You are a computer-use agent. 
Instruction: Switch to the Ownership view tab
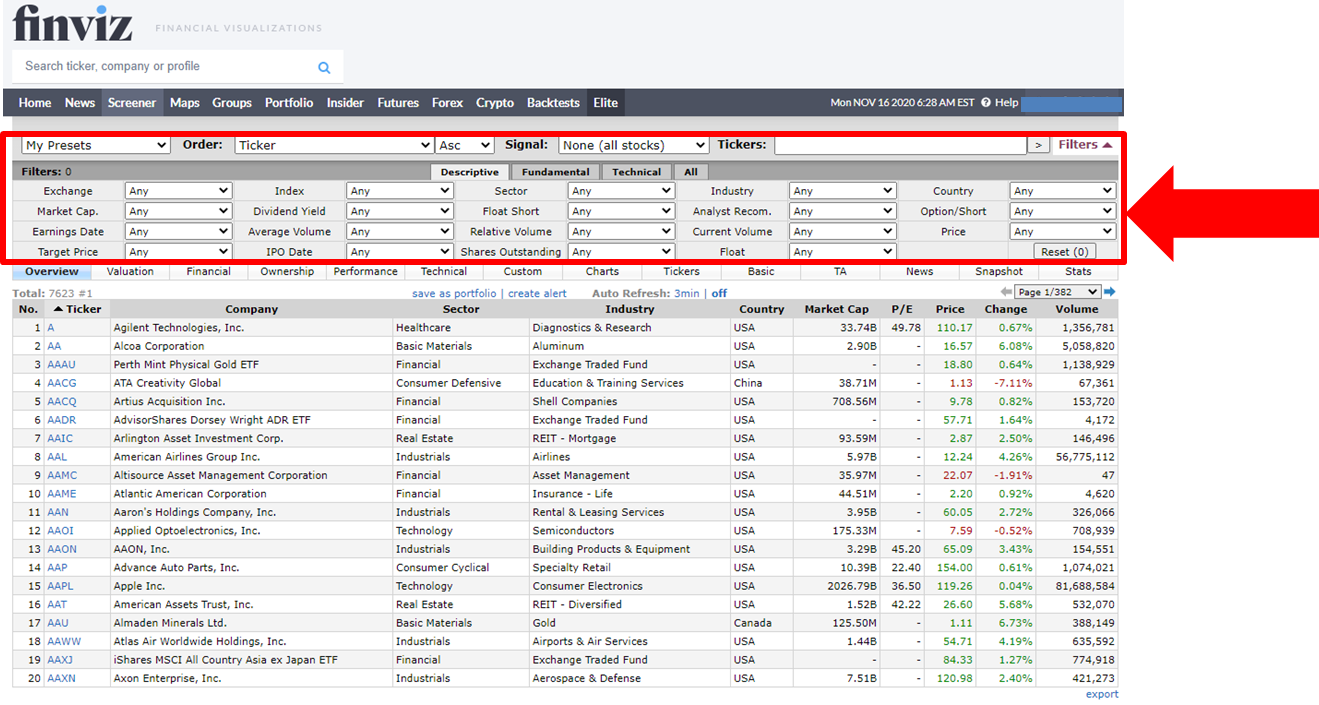pyautogui.click(x=287, y=271)
